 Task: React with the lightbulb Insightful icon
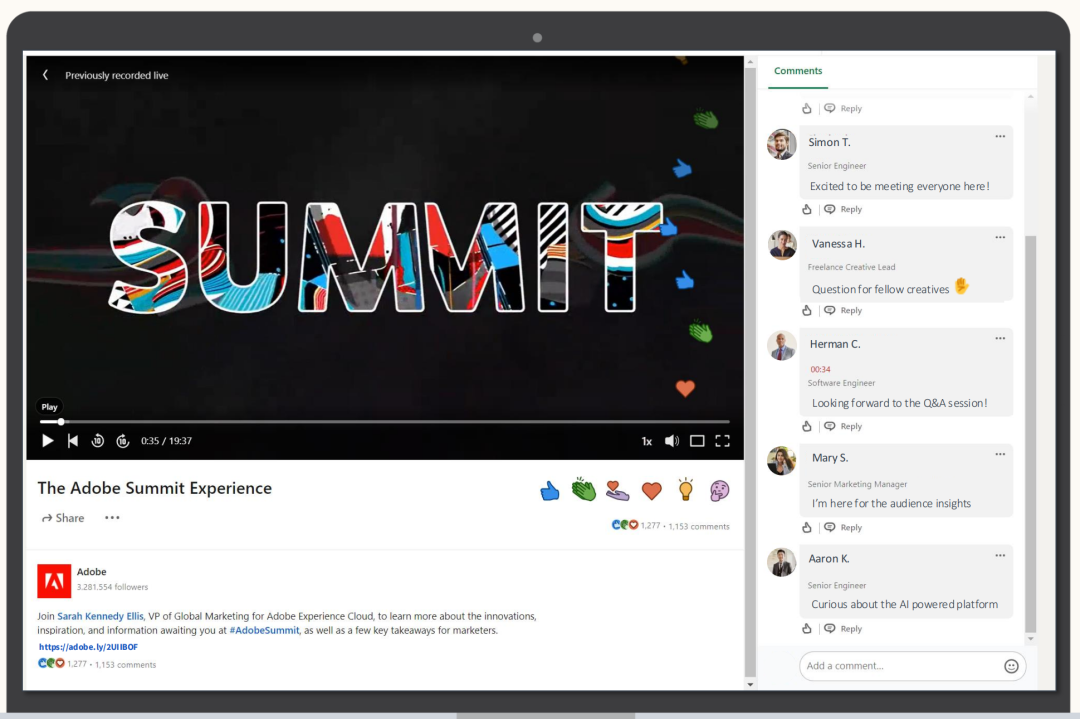coord(685,489)
